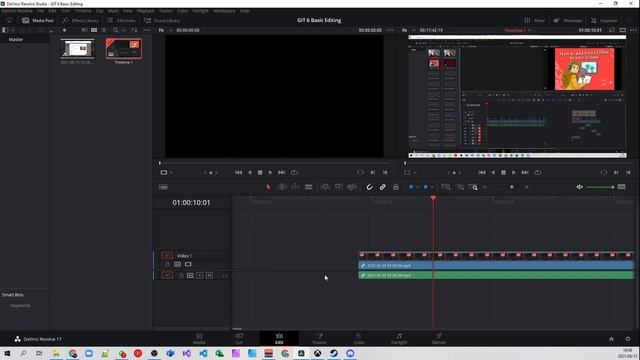Switch to the Fusion page tab
640x360 pixels.
click(x=319, y=339)
